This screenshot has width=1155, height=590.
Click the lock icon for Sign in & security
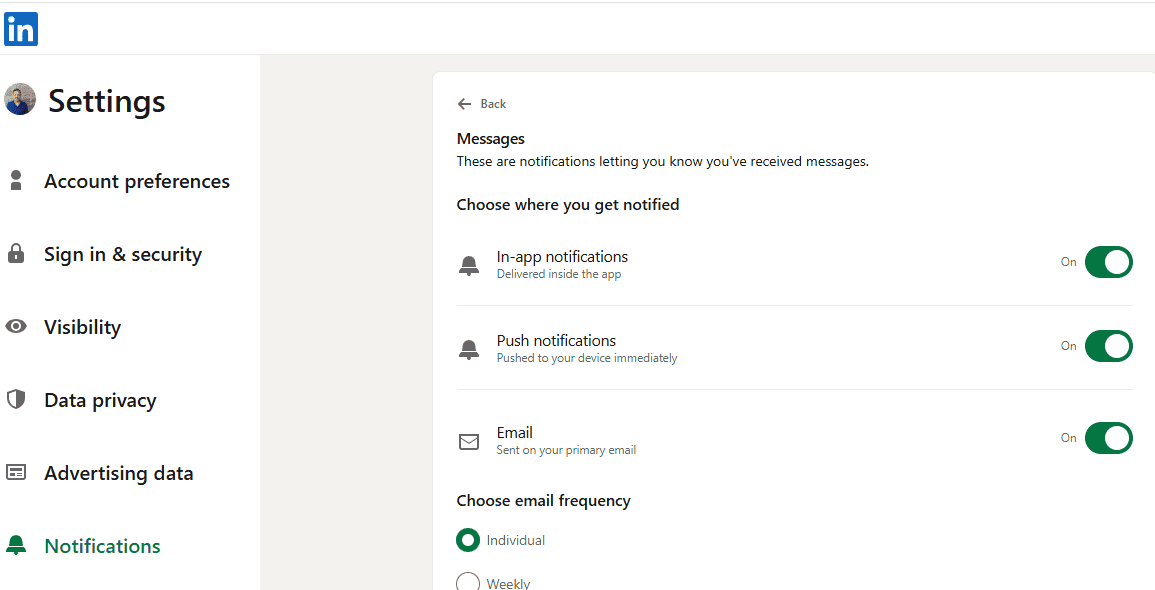point(16,254)
